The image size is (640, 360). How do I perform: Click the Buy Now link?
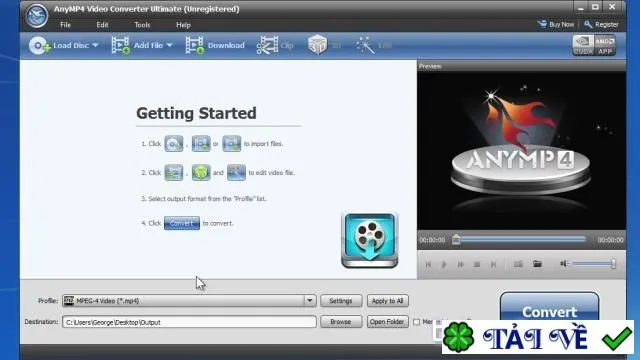point(556,24)
